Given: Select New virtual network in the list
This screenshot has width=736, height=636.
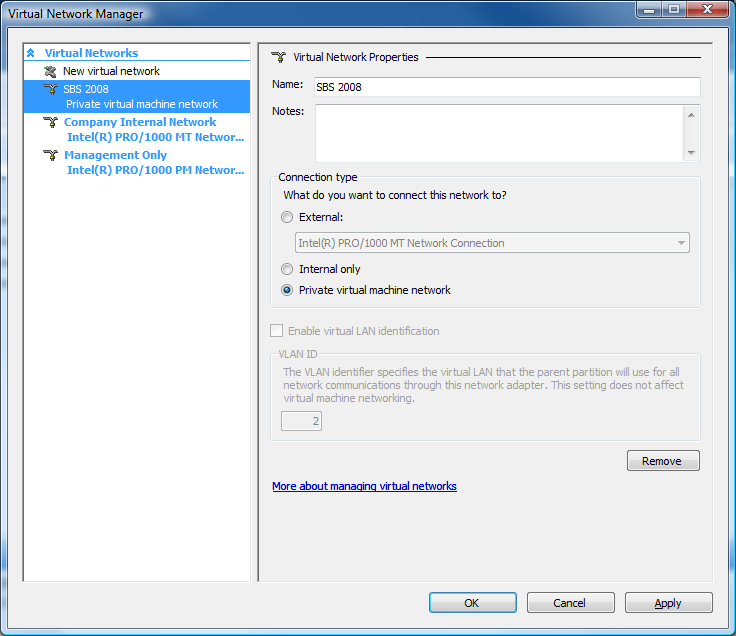Looking at the screenshot, I should [111, 71].
